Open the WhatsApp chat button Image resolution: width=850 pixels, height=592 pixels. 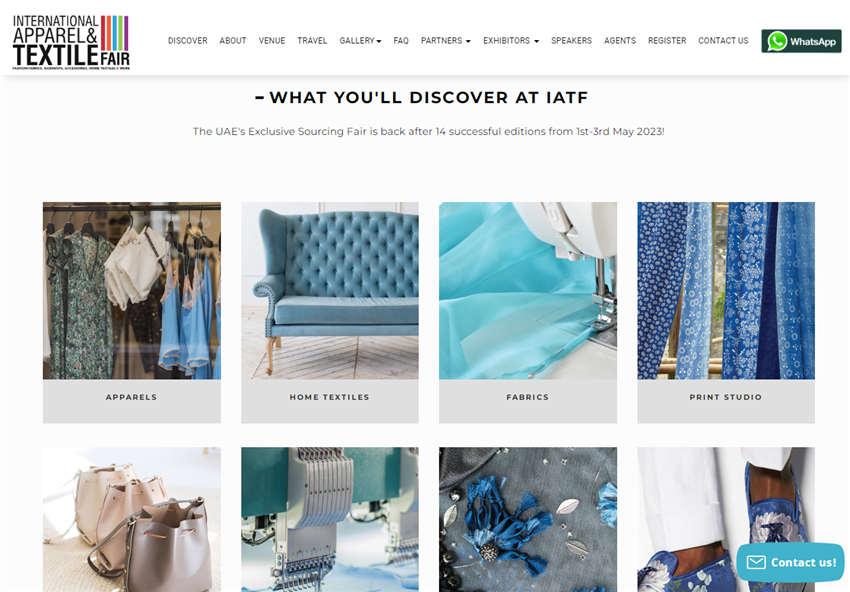pyautogui.click(x=801, y=41)
